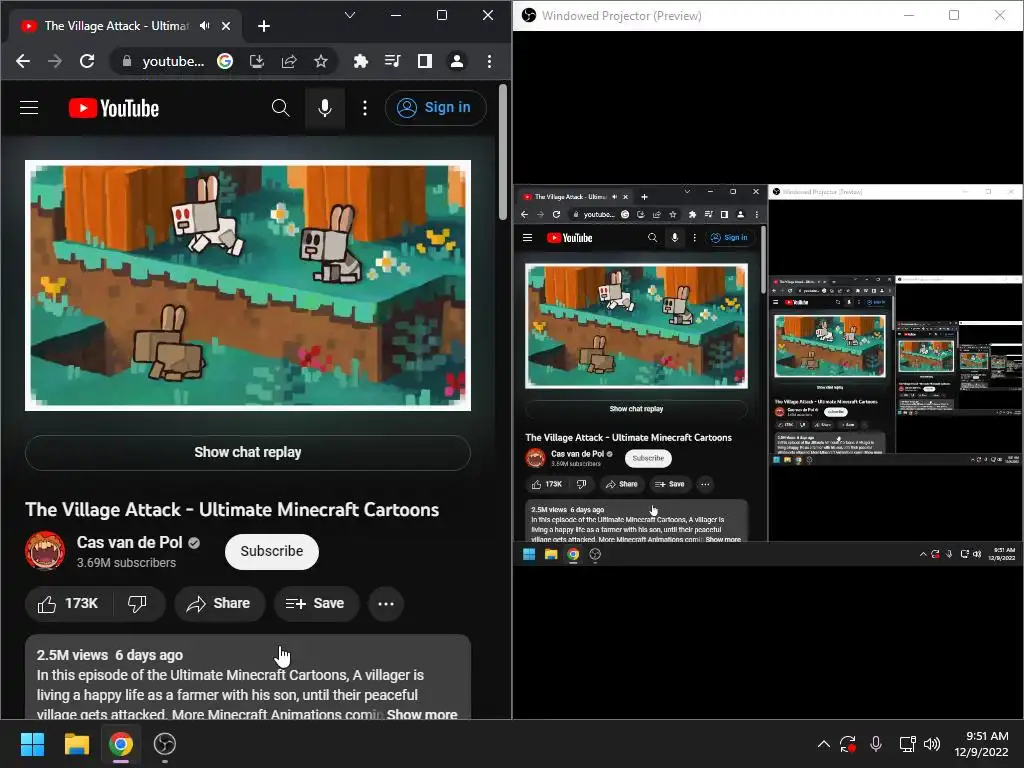The image size is (1024, 768).
Task: Open clock showing 9:51 AM
Action: coord(981,744)
